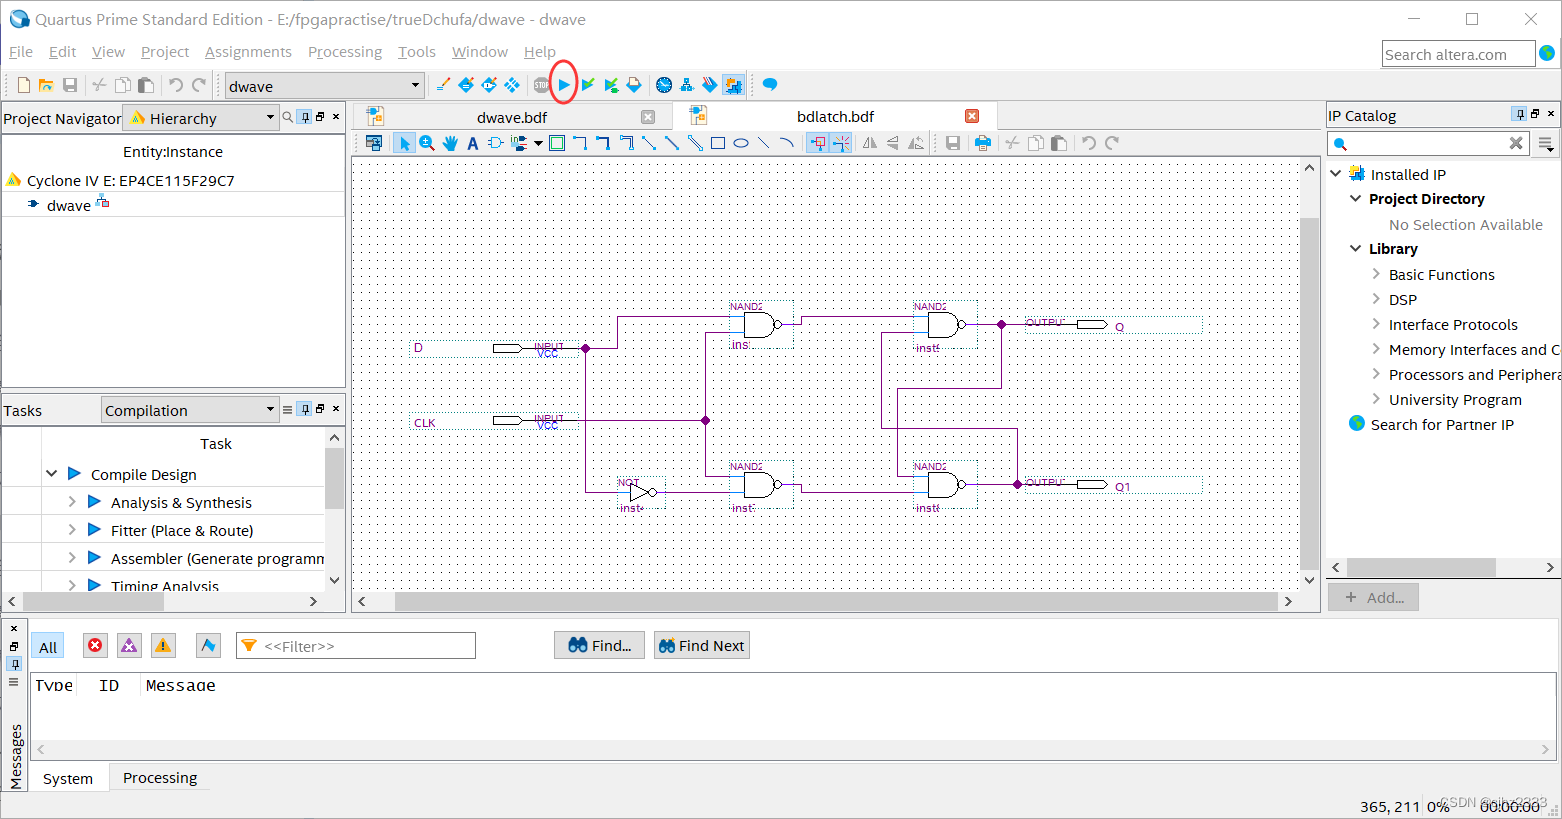Select the Oval drawing tool
Image resolution: width=1562 pixels, height=819 pixels.
pos(741,143)
